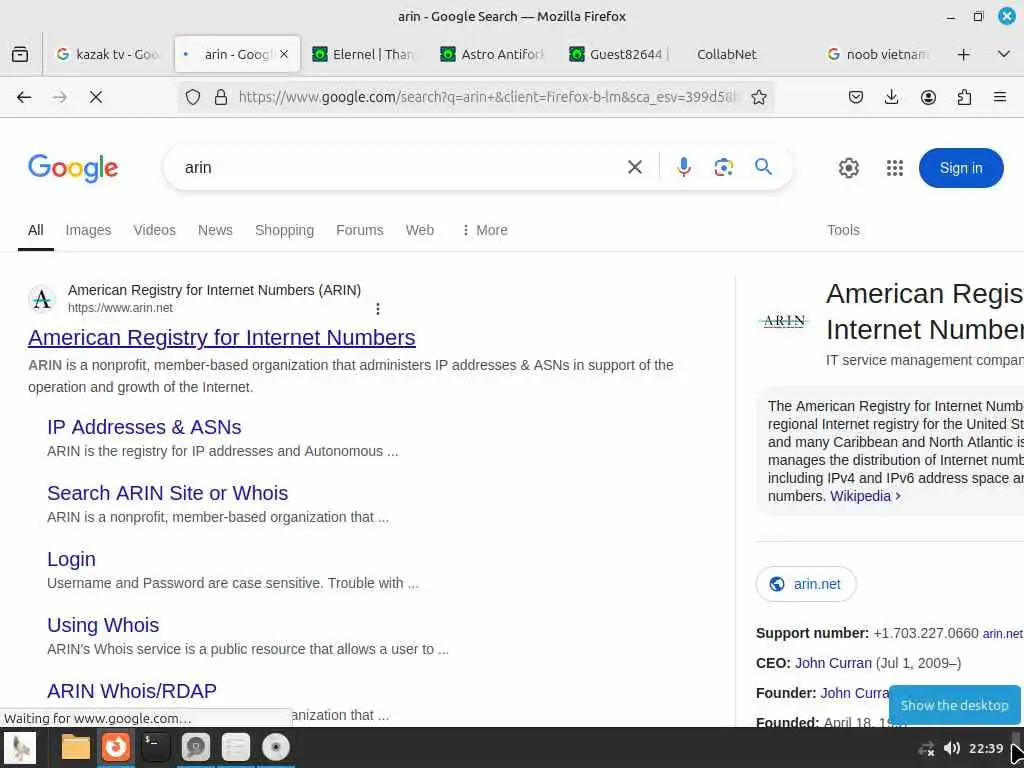Screen dimensions: 1024x768
Task: Expand the list all tabs chevron
Action: (x=1004, y=54)
